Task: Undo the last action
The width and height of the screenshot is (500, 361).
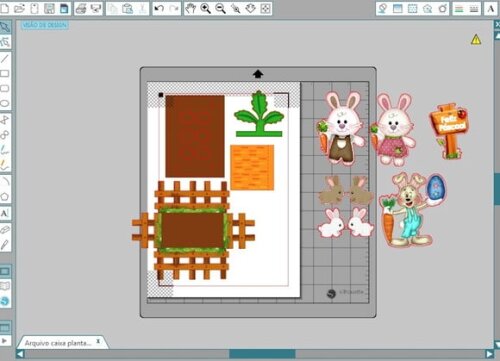Action: (159, 8)
